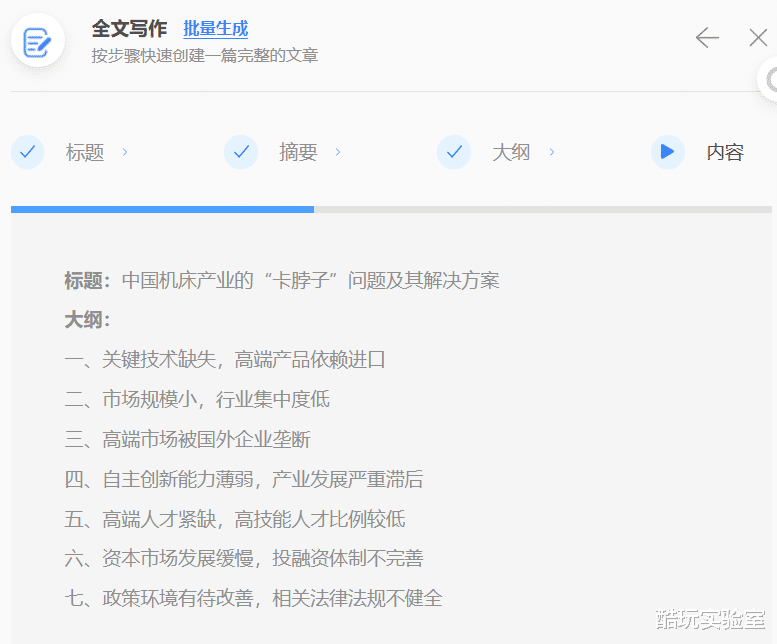Click the blue generation progress bar
777x644 pixels.
coord(163,210)
